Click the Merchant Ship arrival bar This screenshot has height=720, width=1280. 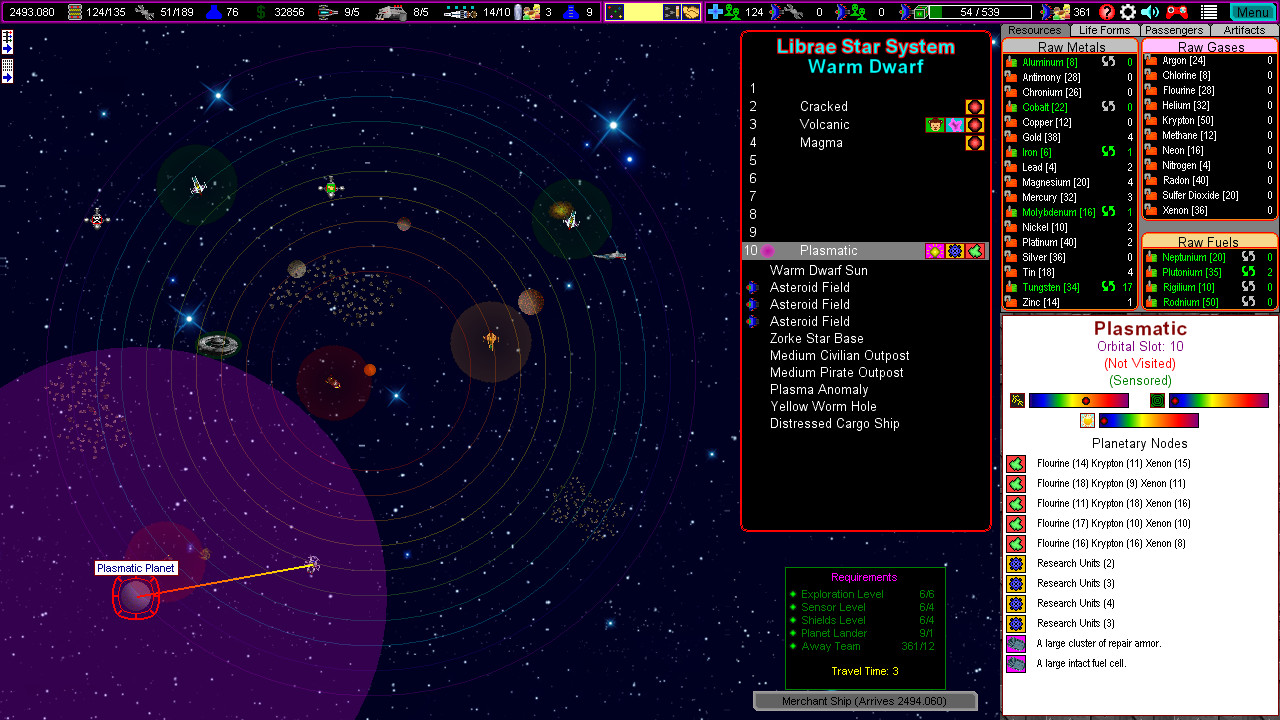pos(864,700)
